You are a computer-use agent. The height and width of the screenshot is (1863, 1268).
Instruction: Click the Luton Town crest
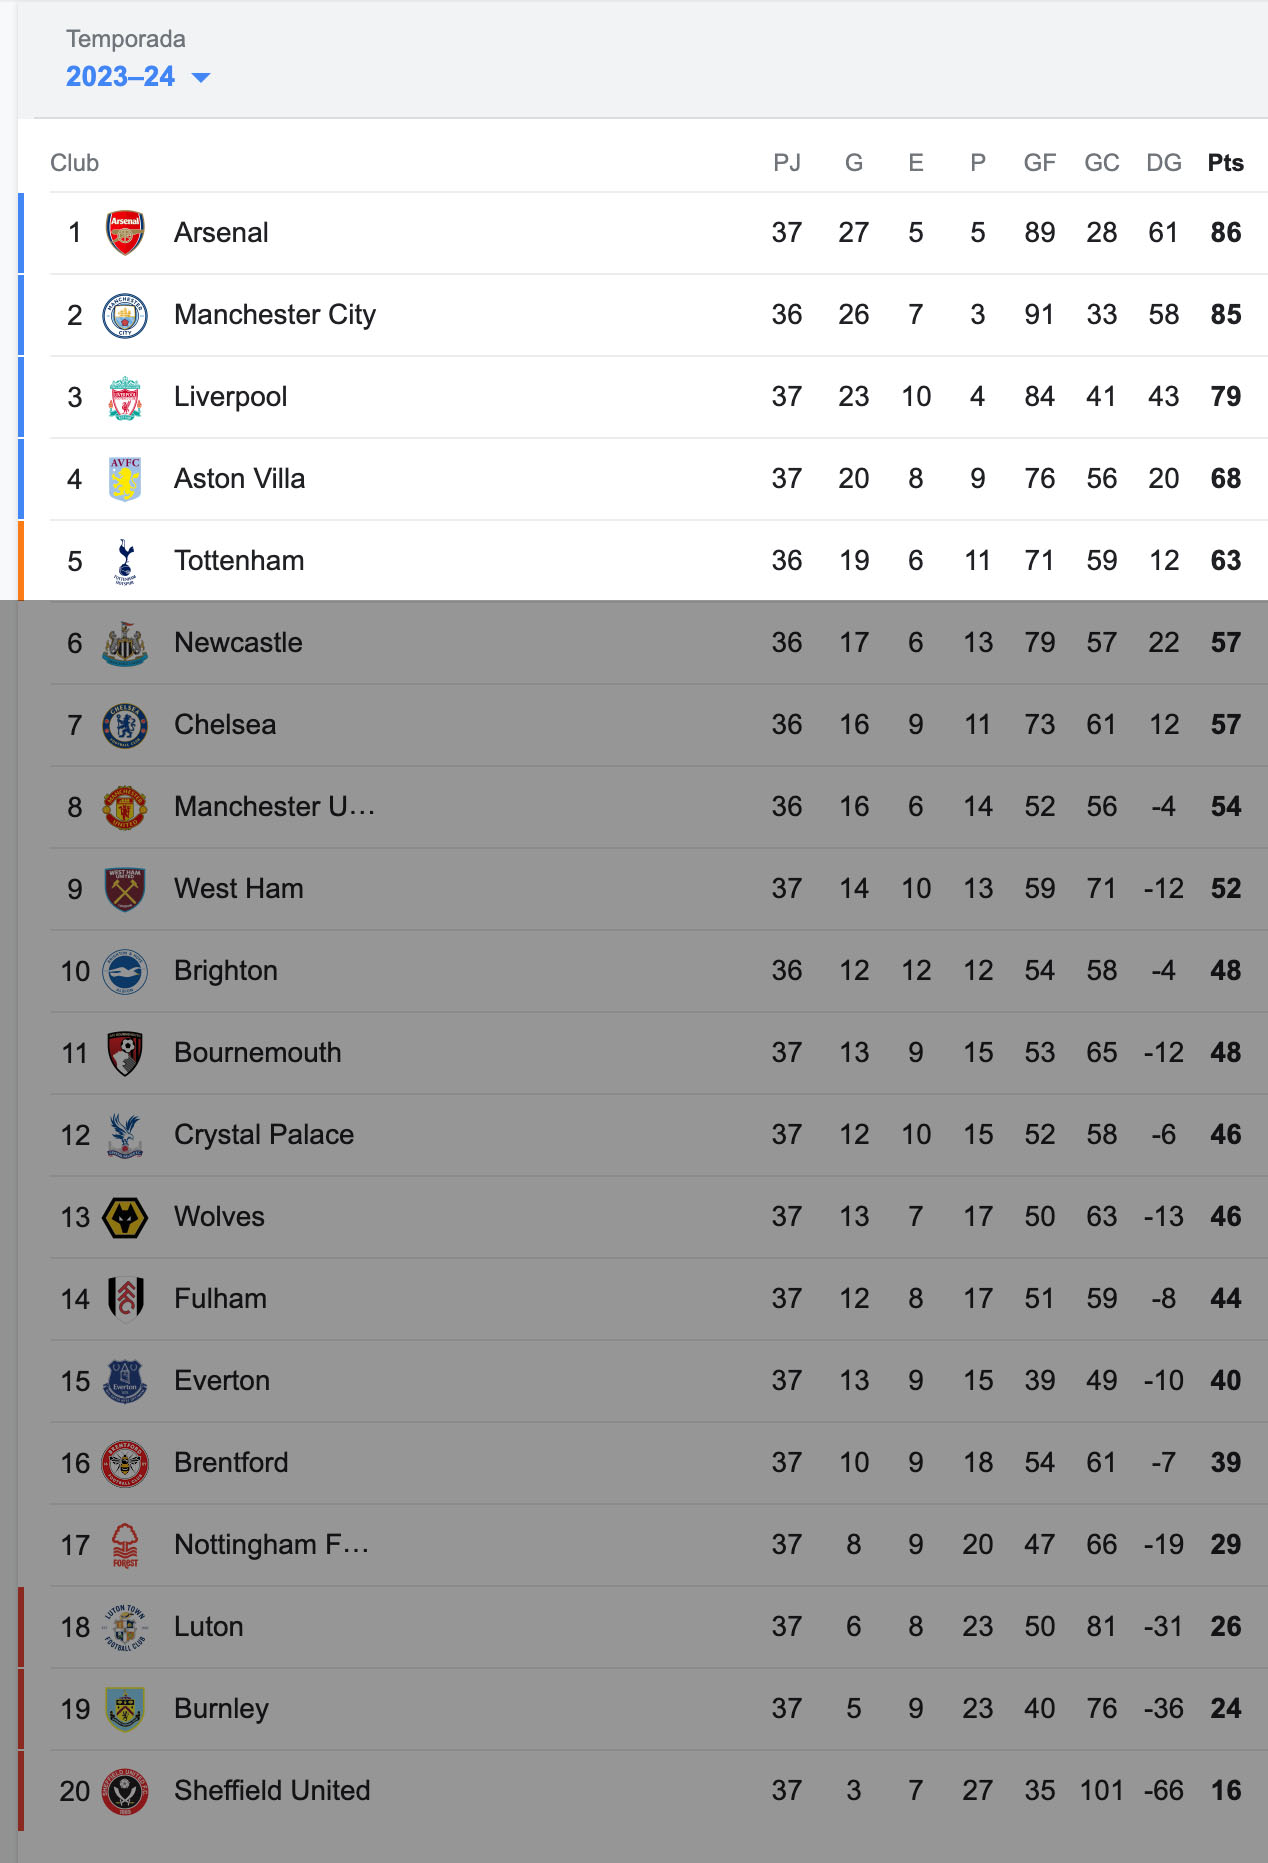125,1627
